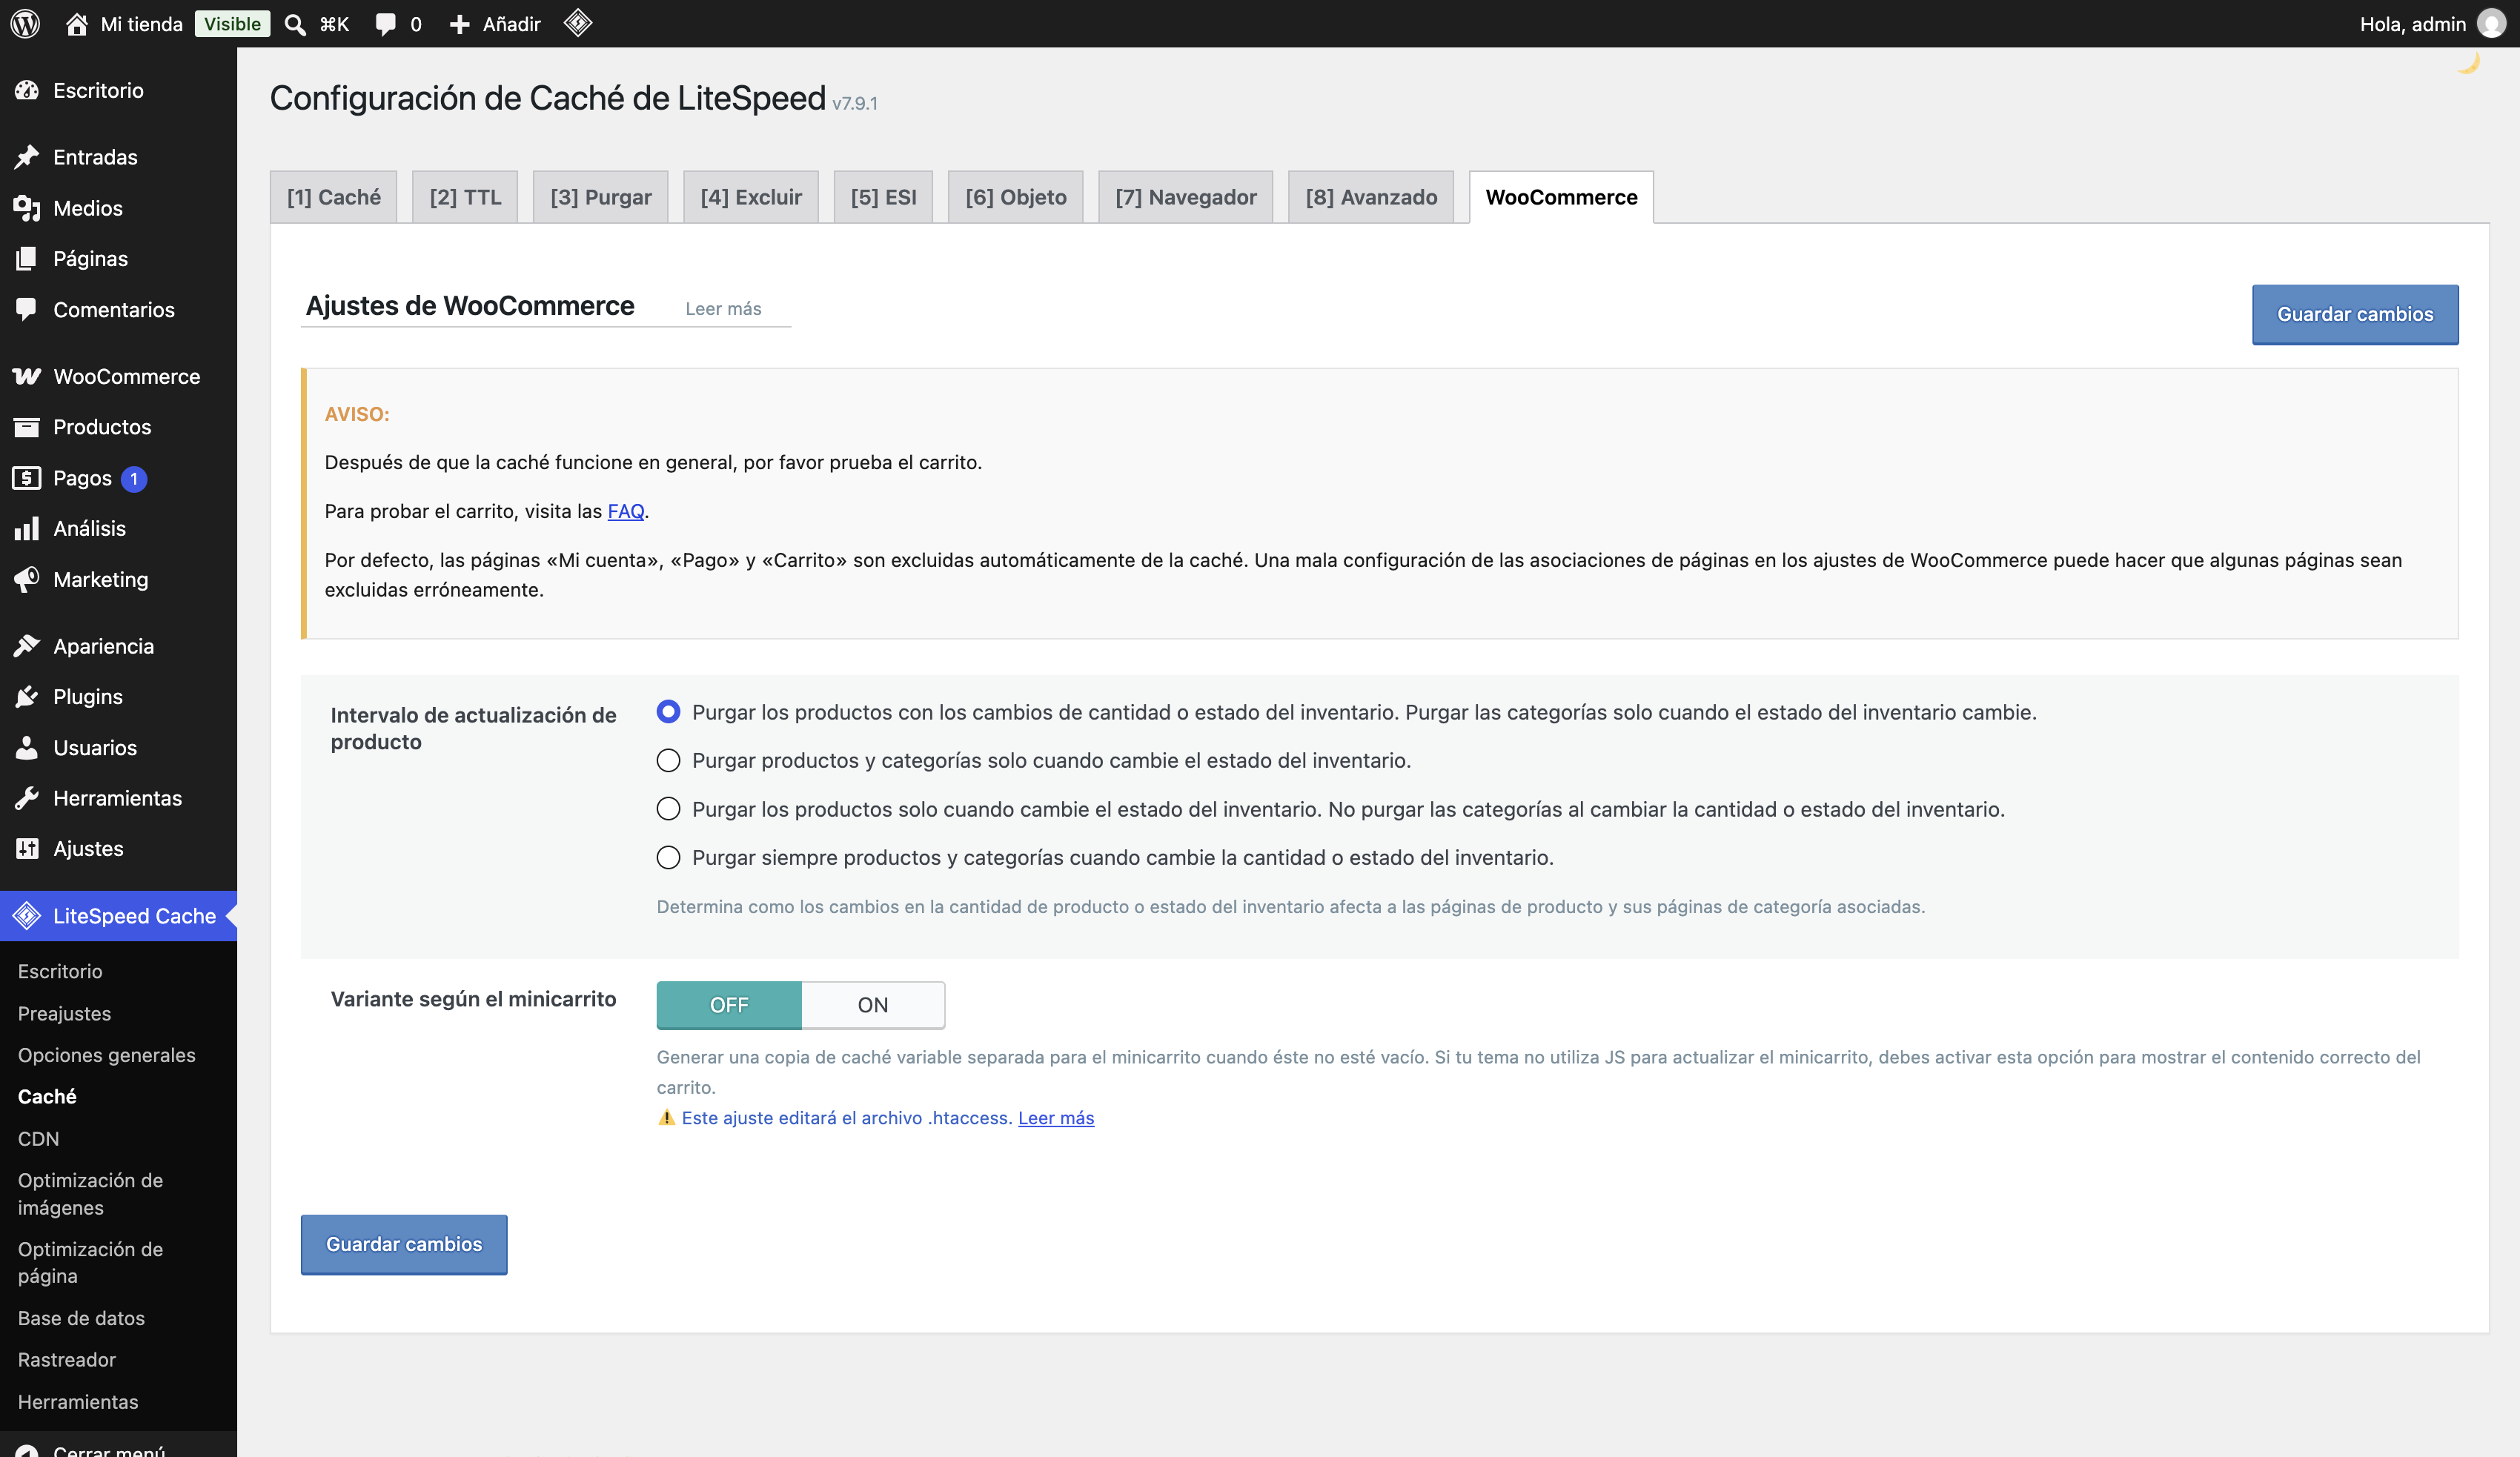Select the WooCommerce settings tab
This screenshot has width=2520, height=1457.
(1561, 197)
